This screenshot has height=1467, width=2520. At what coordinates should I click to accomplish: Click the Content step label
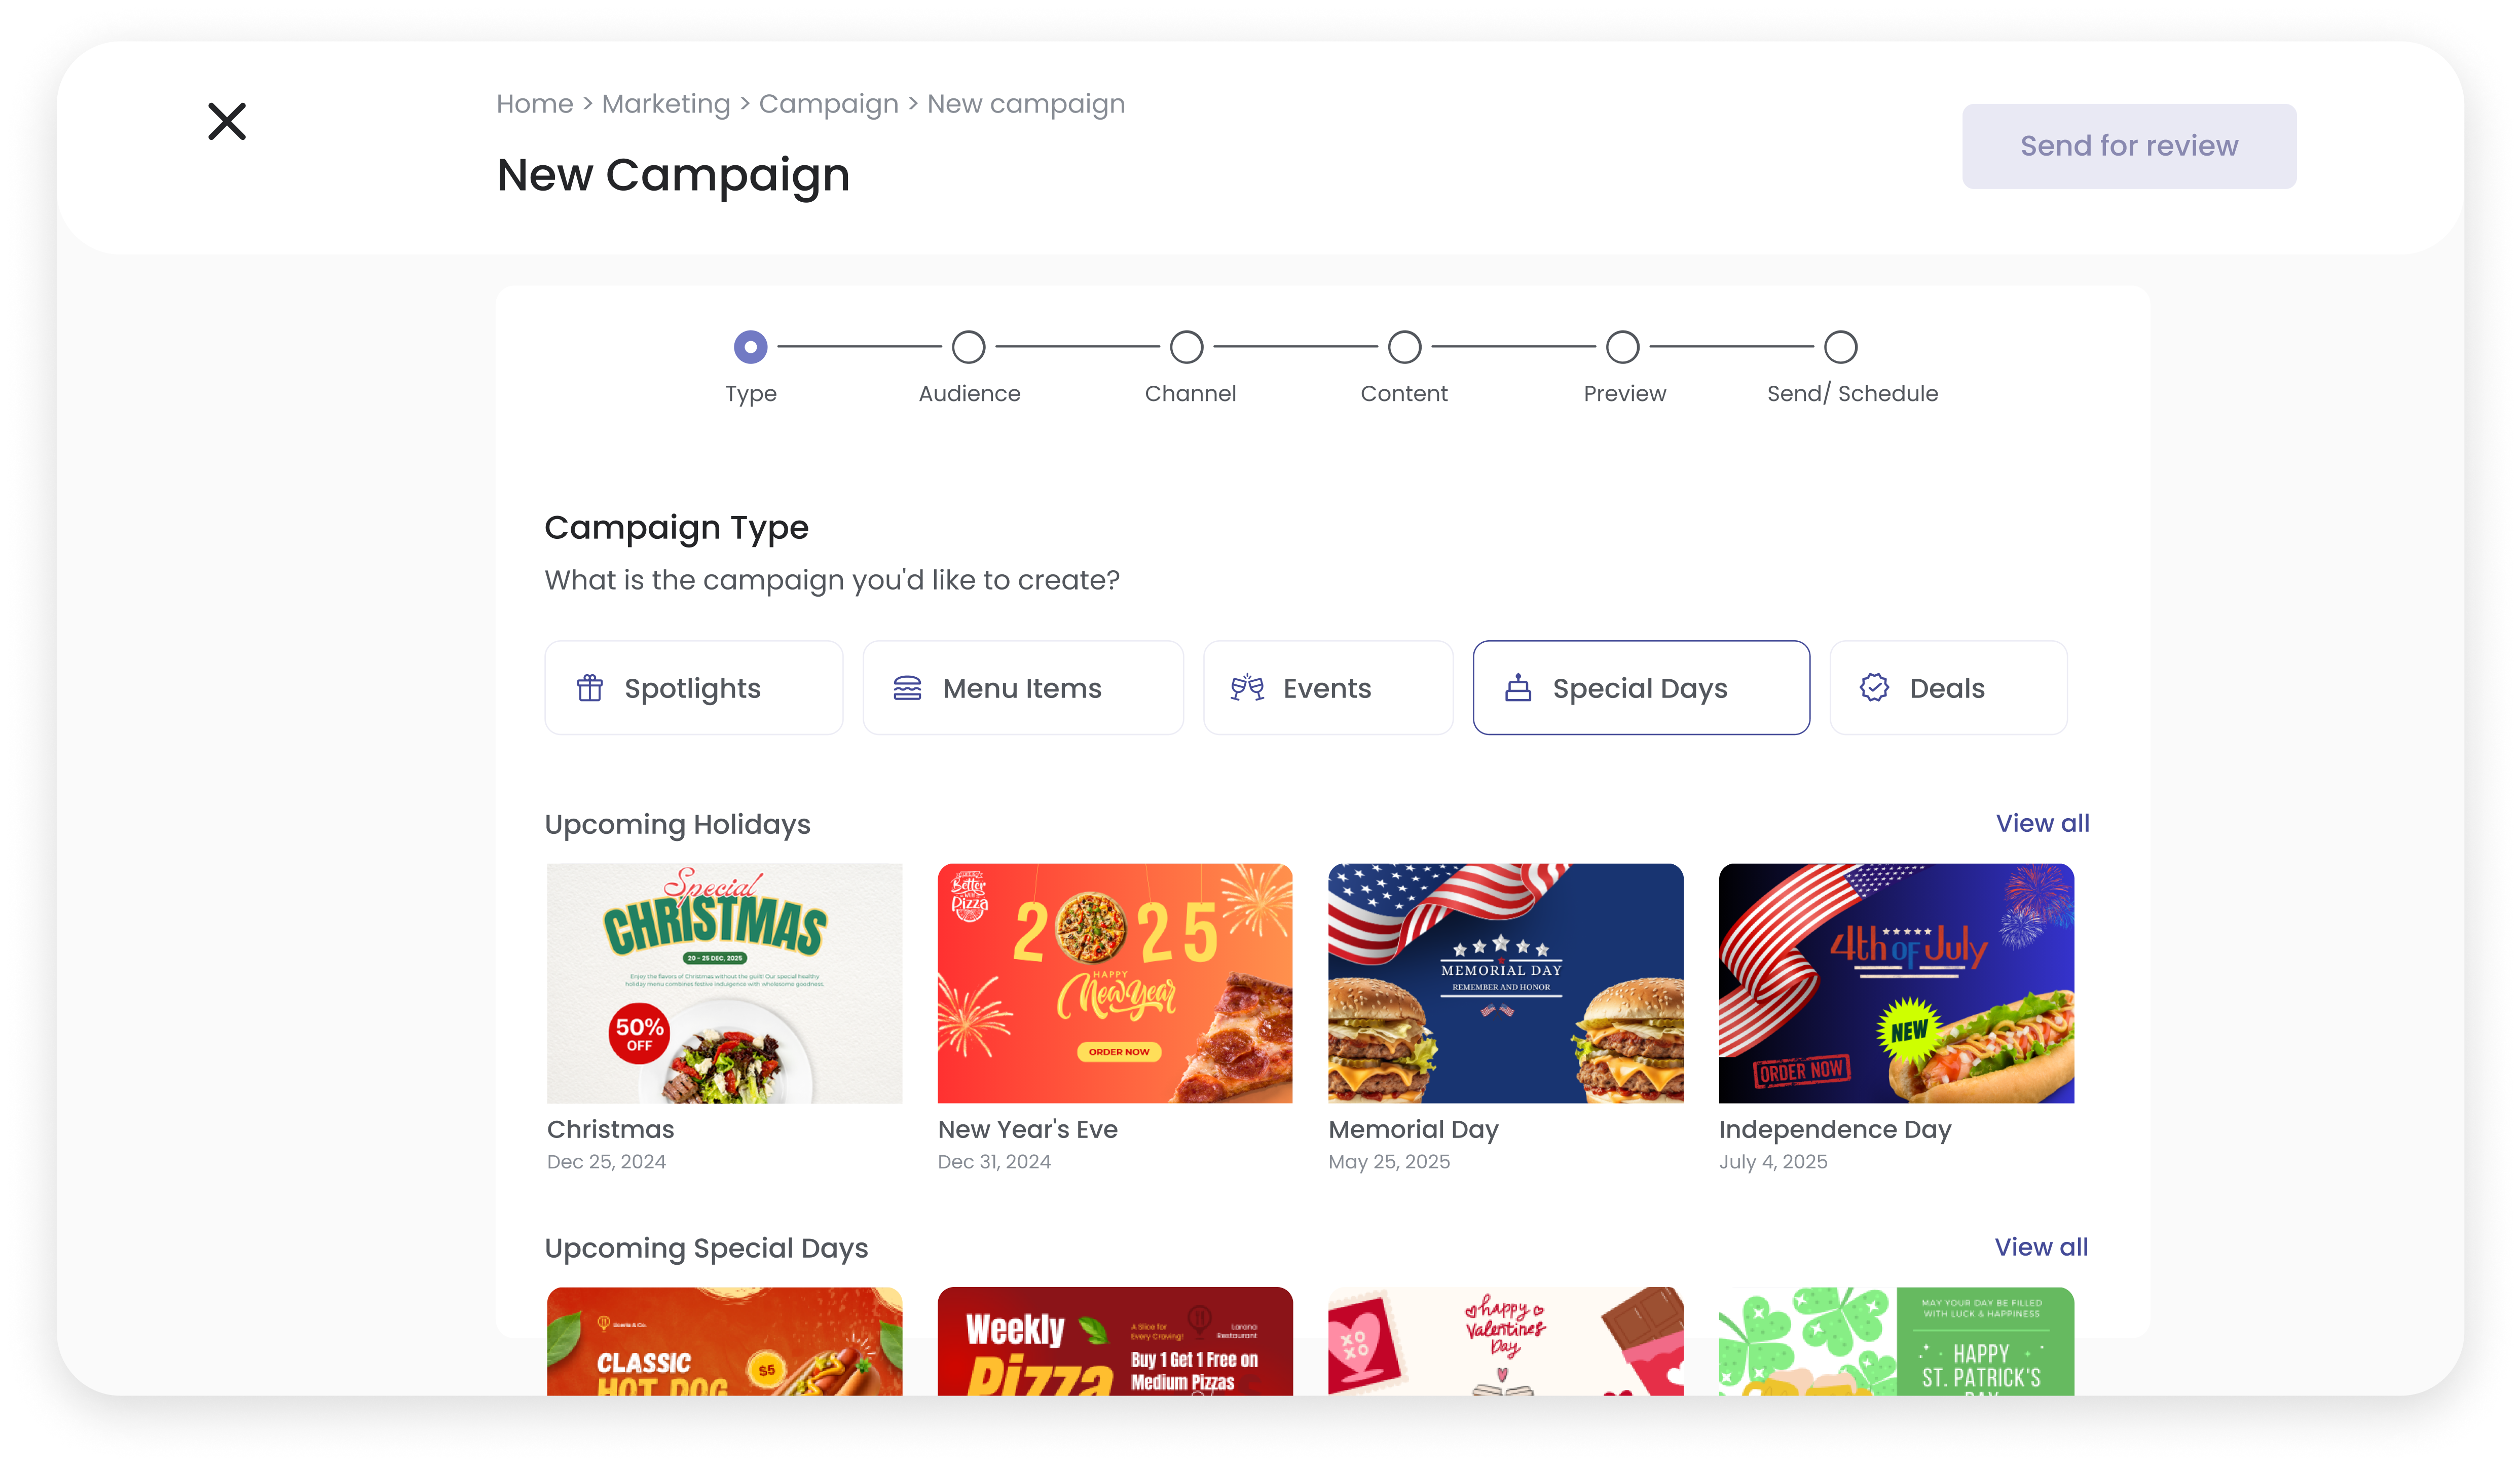click(x=1403, y=393)
